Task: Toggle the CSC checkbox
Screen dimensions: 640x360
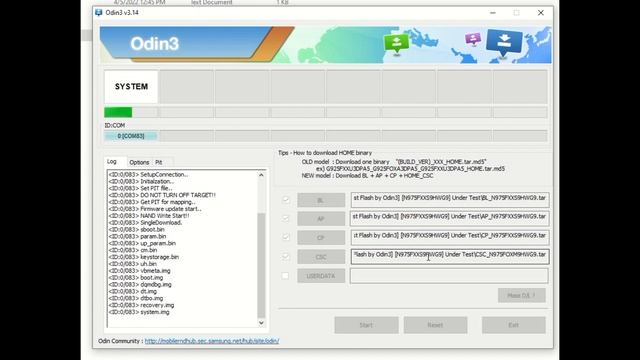Action: (x=286, y=256)
